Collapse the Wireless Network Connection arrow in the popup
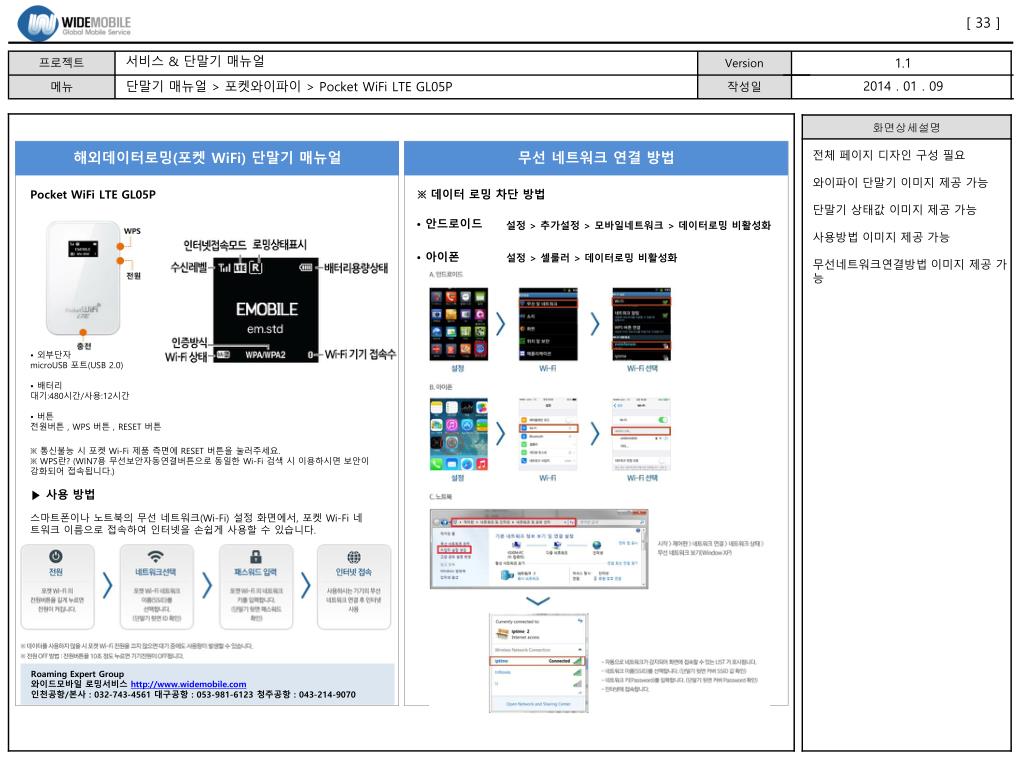 [x=580, y=650]
